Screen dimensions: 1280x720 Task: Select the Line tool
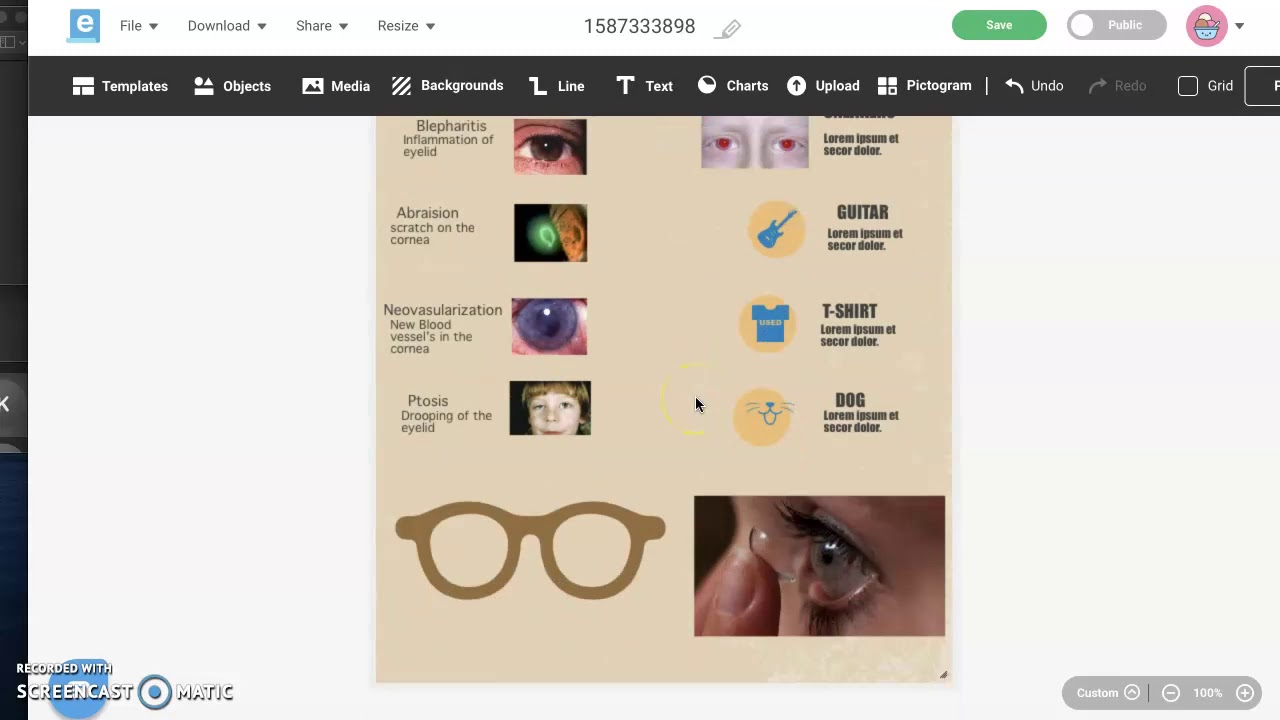556,86
